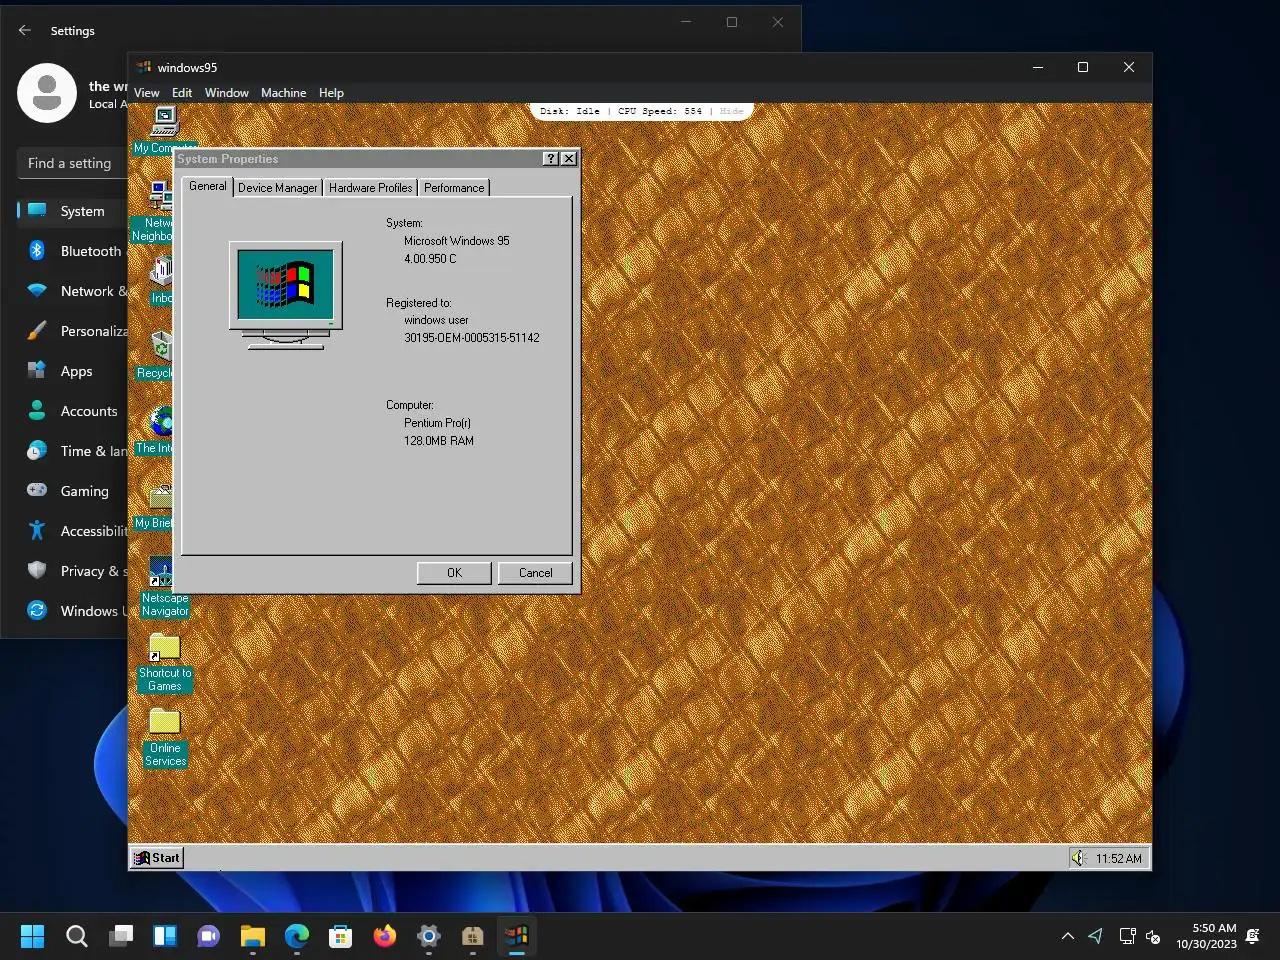Open the View menu in windows95 window
1280x960 pixels.
pyautogui.click(x=146, y=93)
